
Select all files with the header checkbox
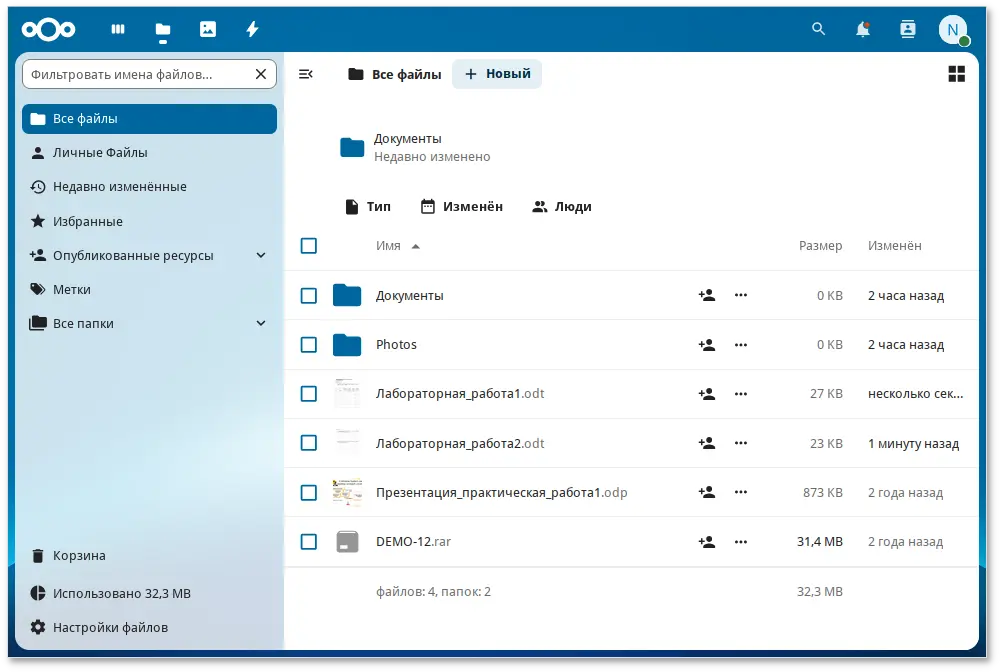tap(309, 245)
